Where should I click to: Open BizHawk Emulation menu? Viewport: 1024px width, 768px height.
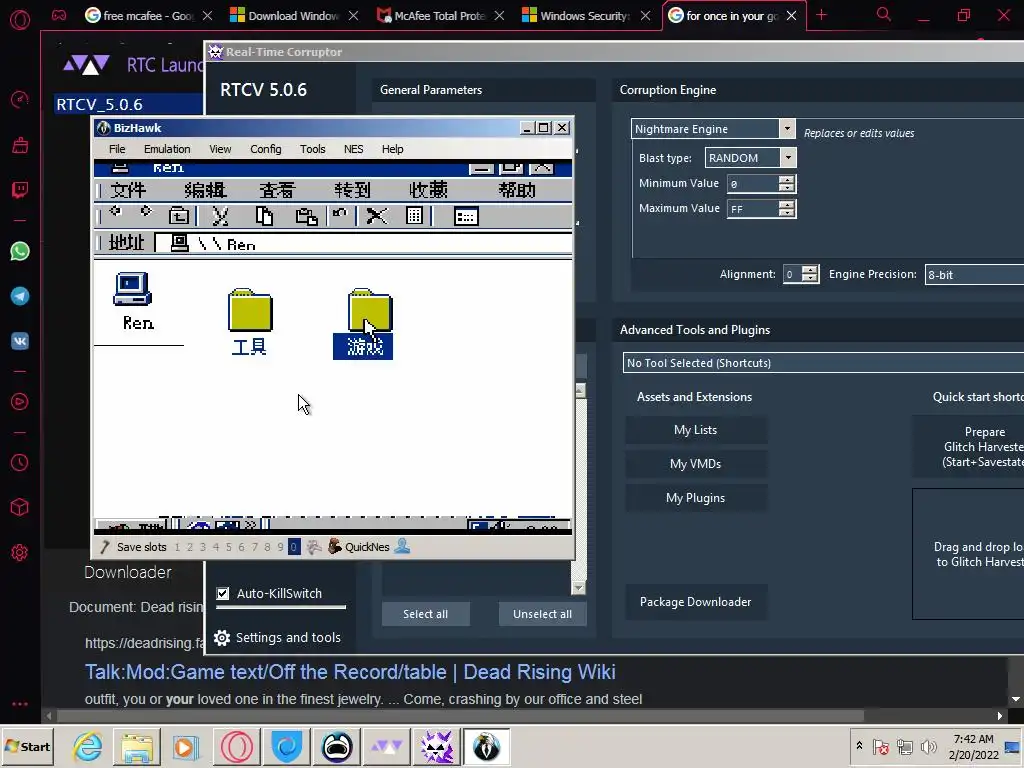pyautogui.click(x=167, y=149)
